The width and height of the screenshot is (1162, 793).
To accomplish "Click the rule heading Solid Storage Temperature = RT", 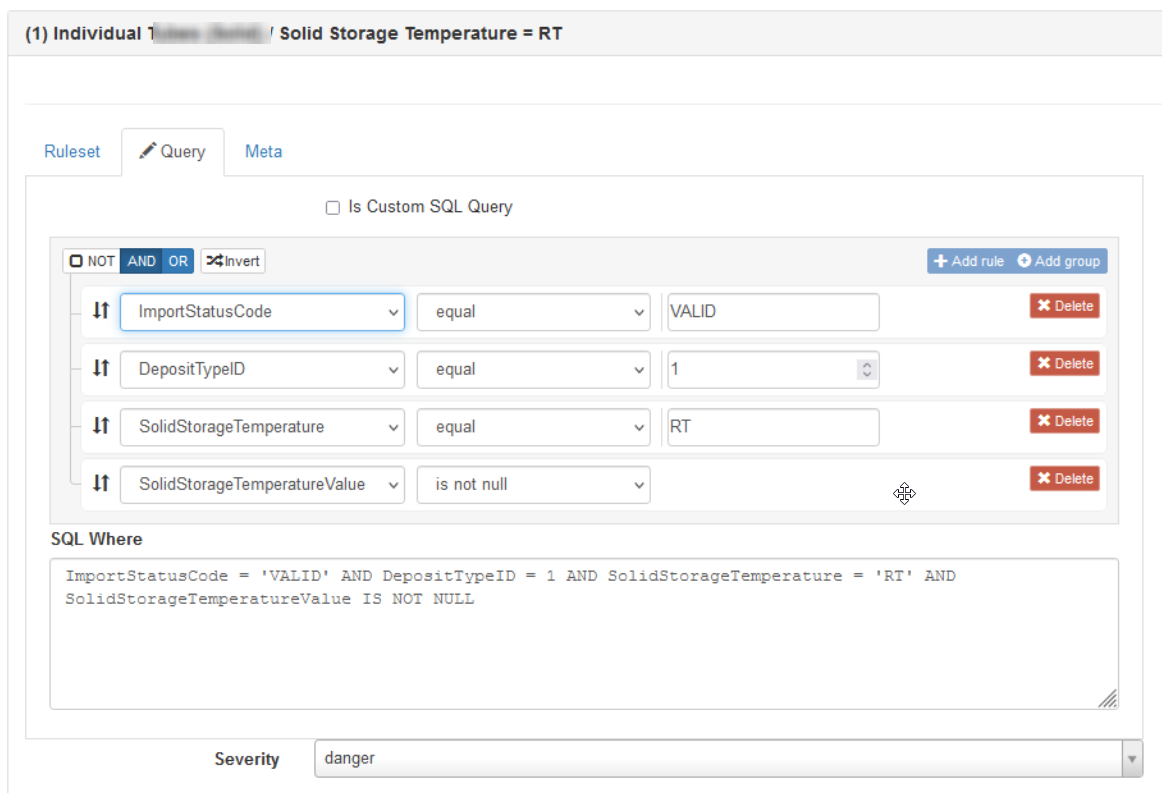I will [420, 33].
